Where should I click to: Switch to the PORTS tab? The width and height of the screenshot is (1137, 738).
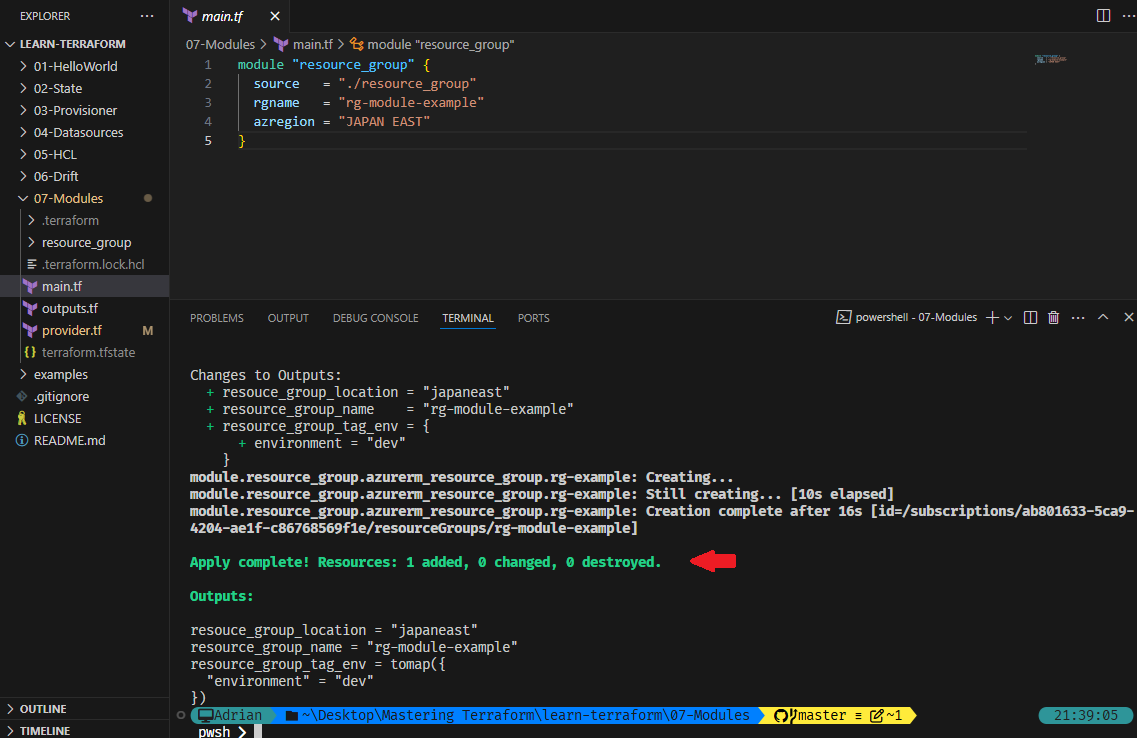[x=534, y=318]
